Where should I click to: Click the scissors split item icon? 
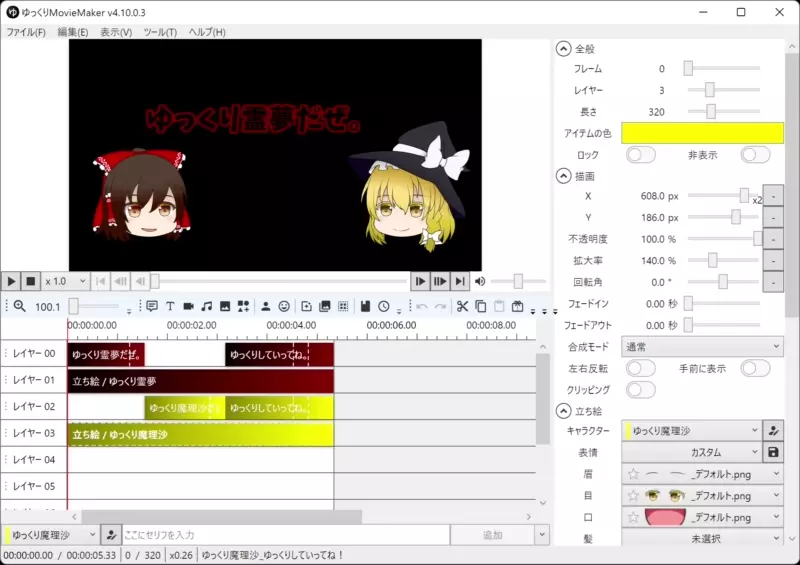[x=462, y=307]
